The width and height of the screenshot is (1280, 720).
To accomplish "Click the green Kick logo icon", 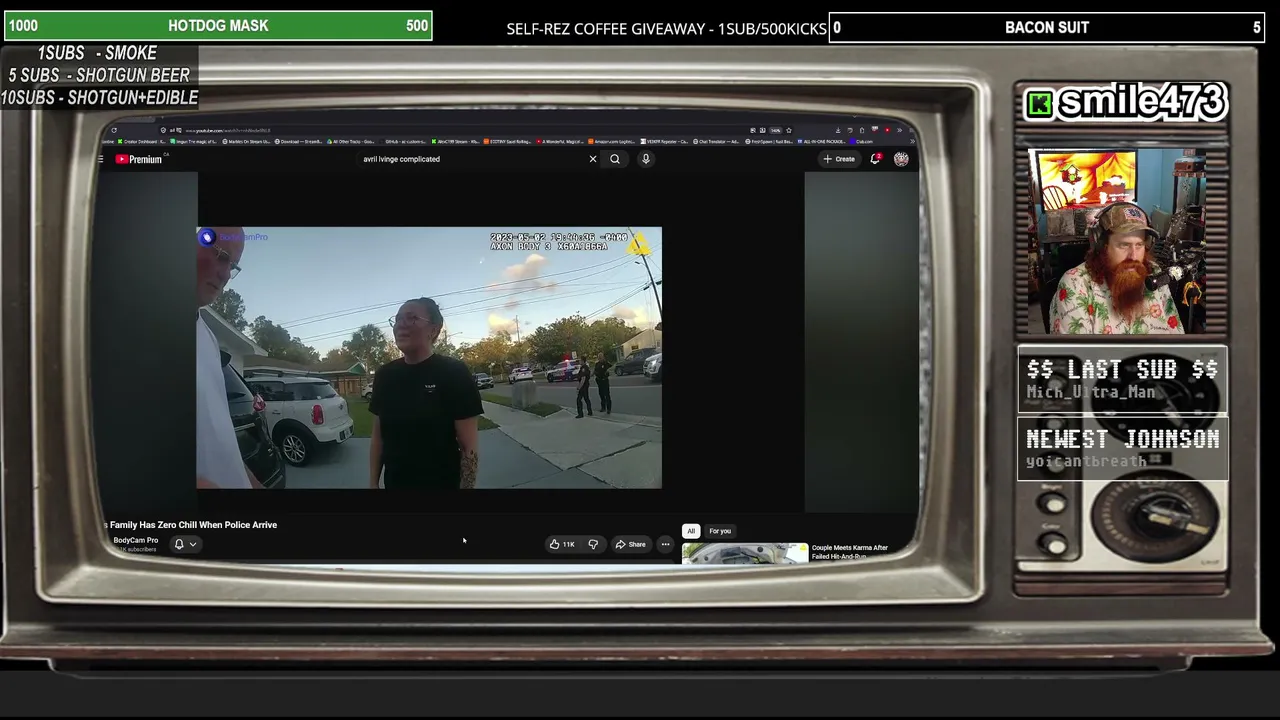I will (1040, 104).
